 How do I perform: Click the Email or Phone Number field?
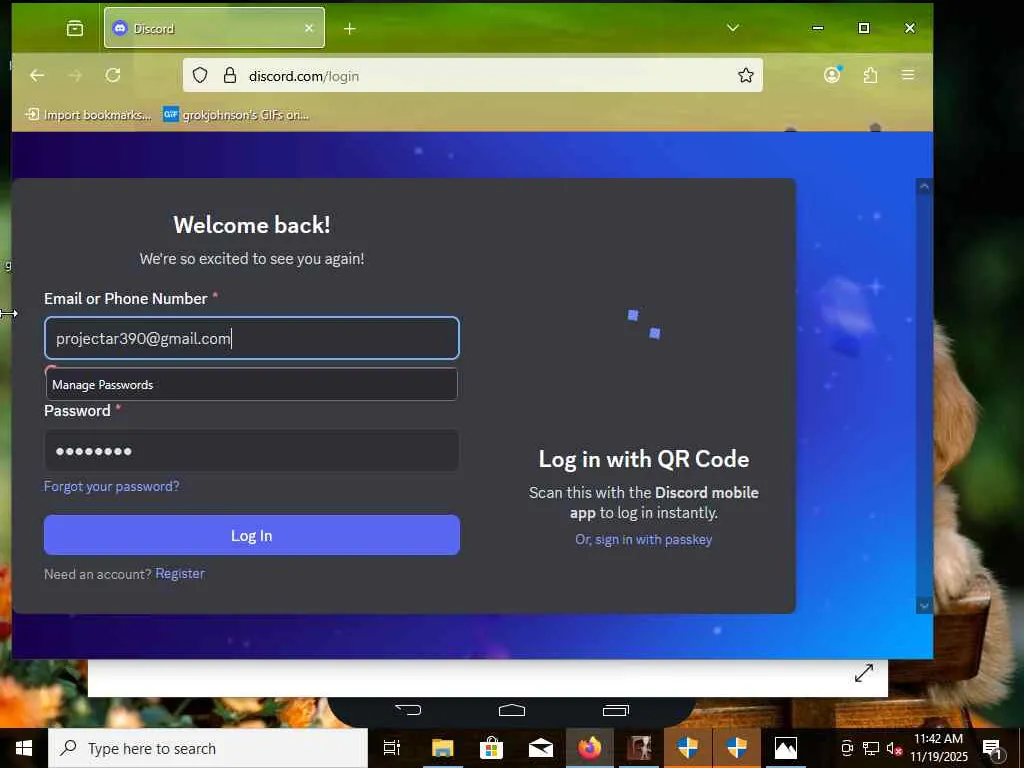point(252,338)
